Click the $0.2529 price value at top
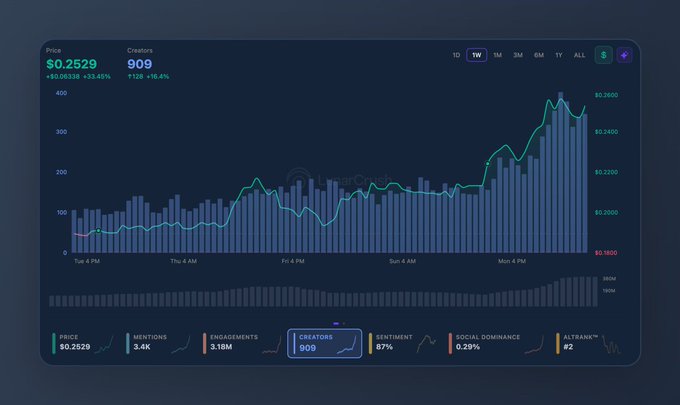680x405 pixels. (x=72, y=64)
